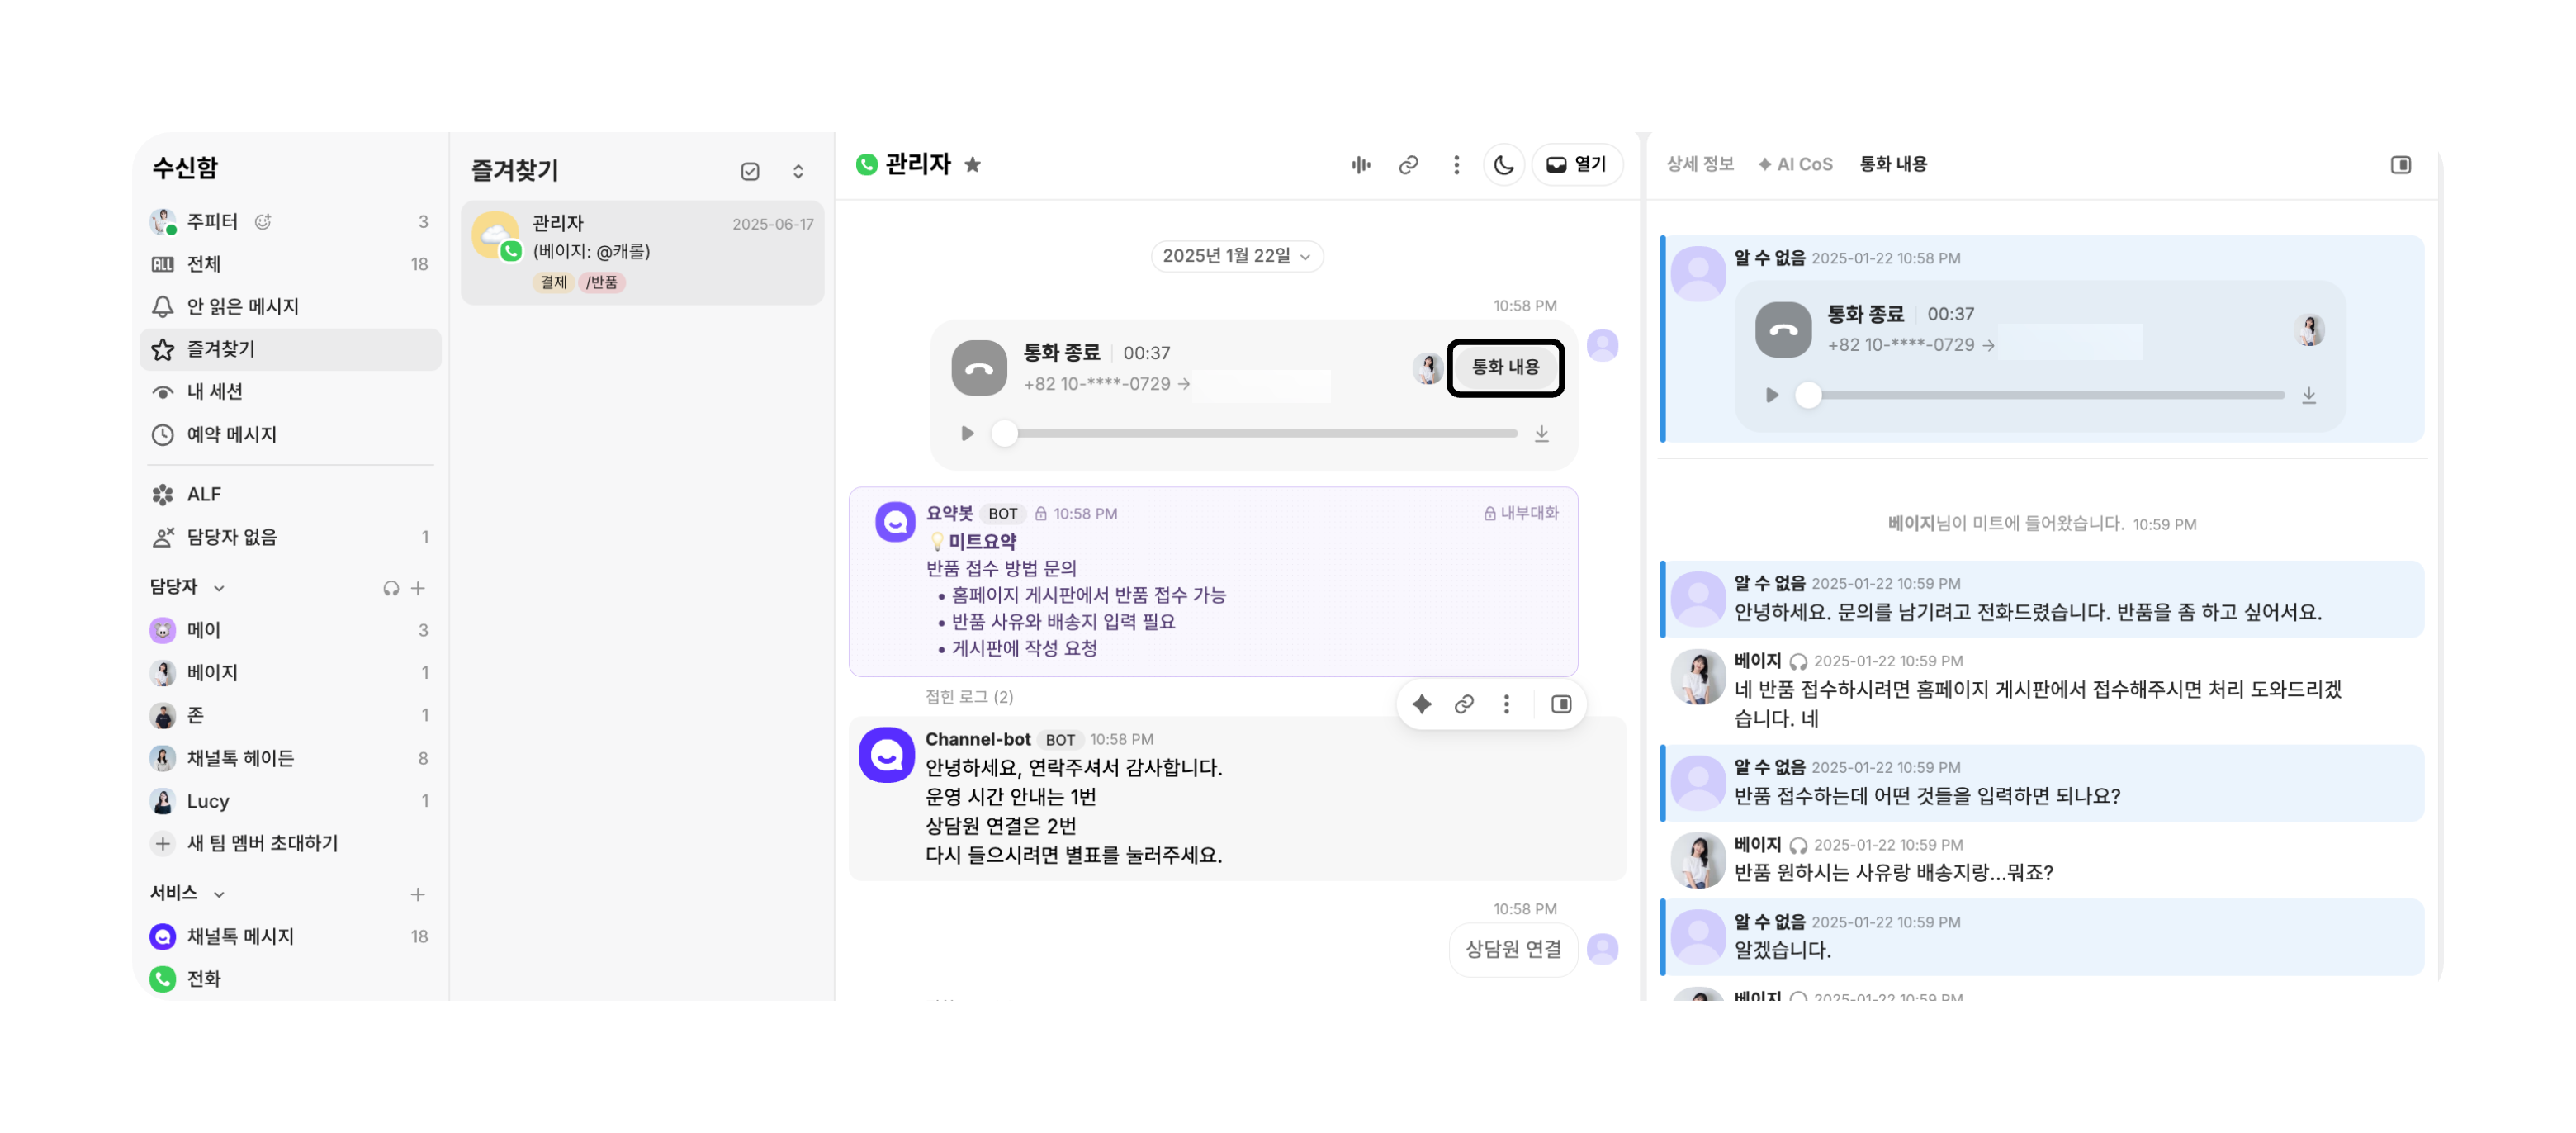This screenshot has width=2576, height=1133.
Task: Open the chat header more options menu
Action: (x=1456, y=165)
